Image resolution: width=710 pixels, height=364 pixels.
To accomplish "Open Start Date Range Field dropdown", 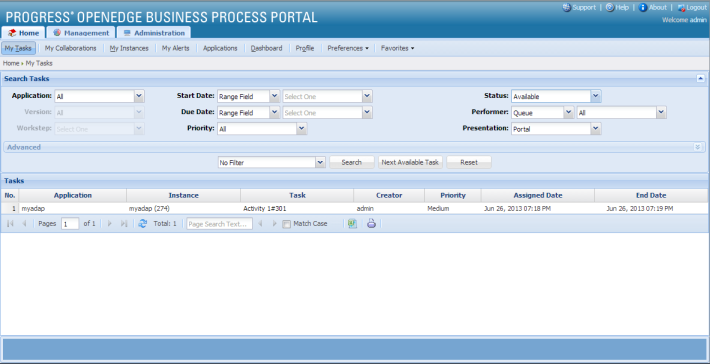I will tap(274, 96).
